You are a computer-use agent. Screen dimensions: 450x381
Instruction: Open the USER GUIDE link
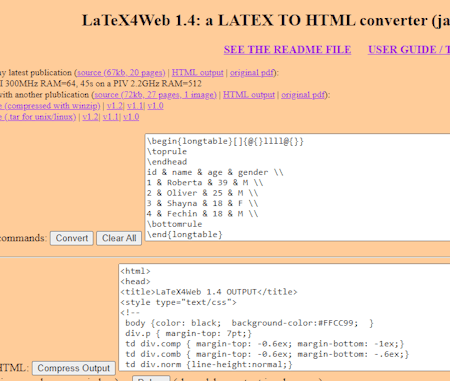click(x=409, y=50)
